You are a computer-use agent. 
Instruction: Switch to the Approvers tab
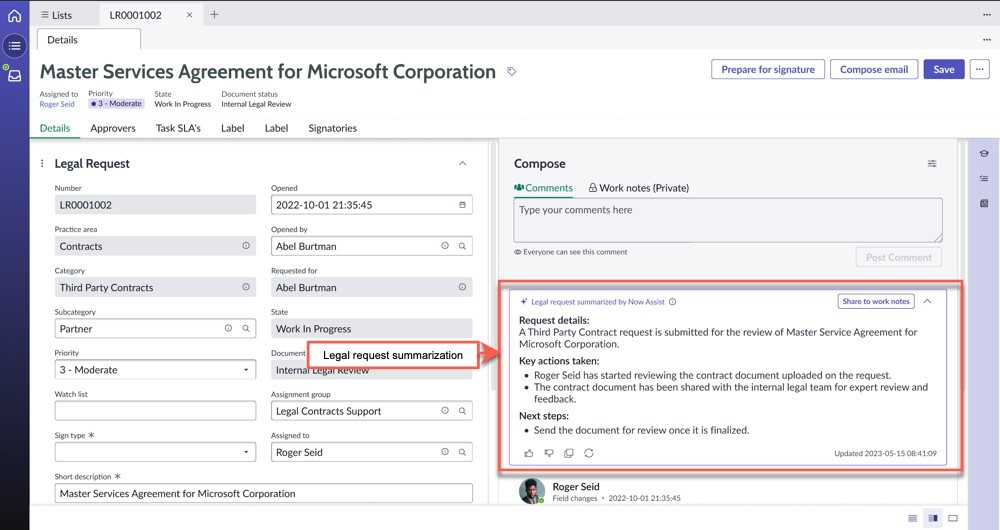pyautogui.click(x=113, y=128)
